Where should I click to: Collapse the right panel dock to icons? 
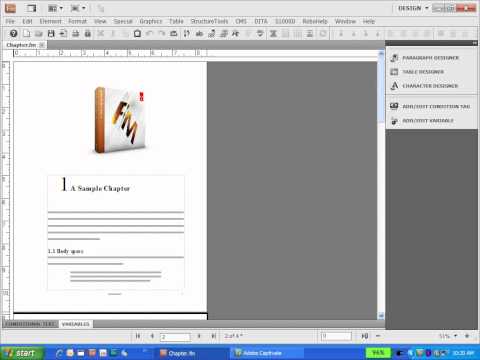pos(474,43)
